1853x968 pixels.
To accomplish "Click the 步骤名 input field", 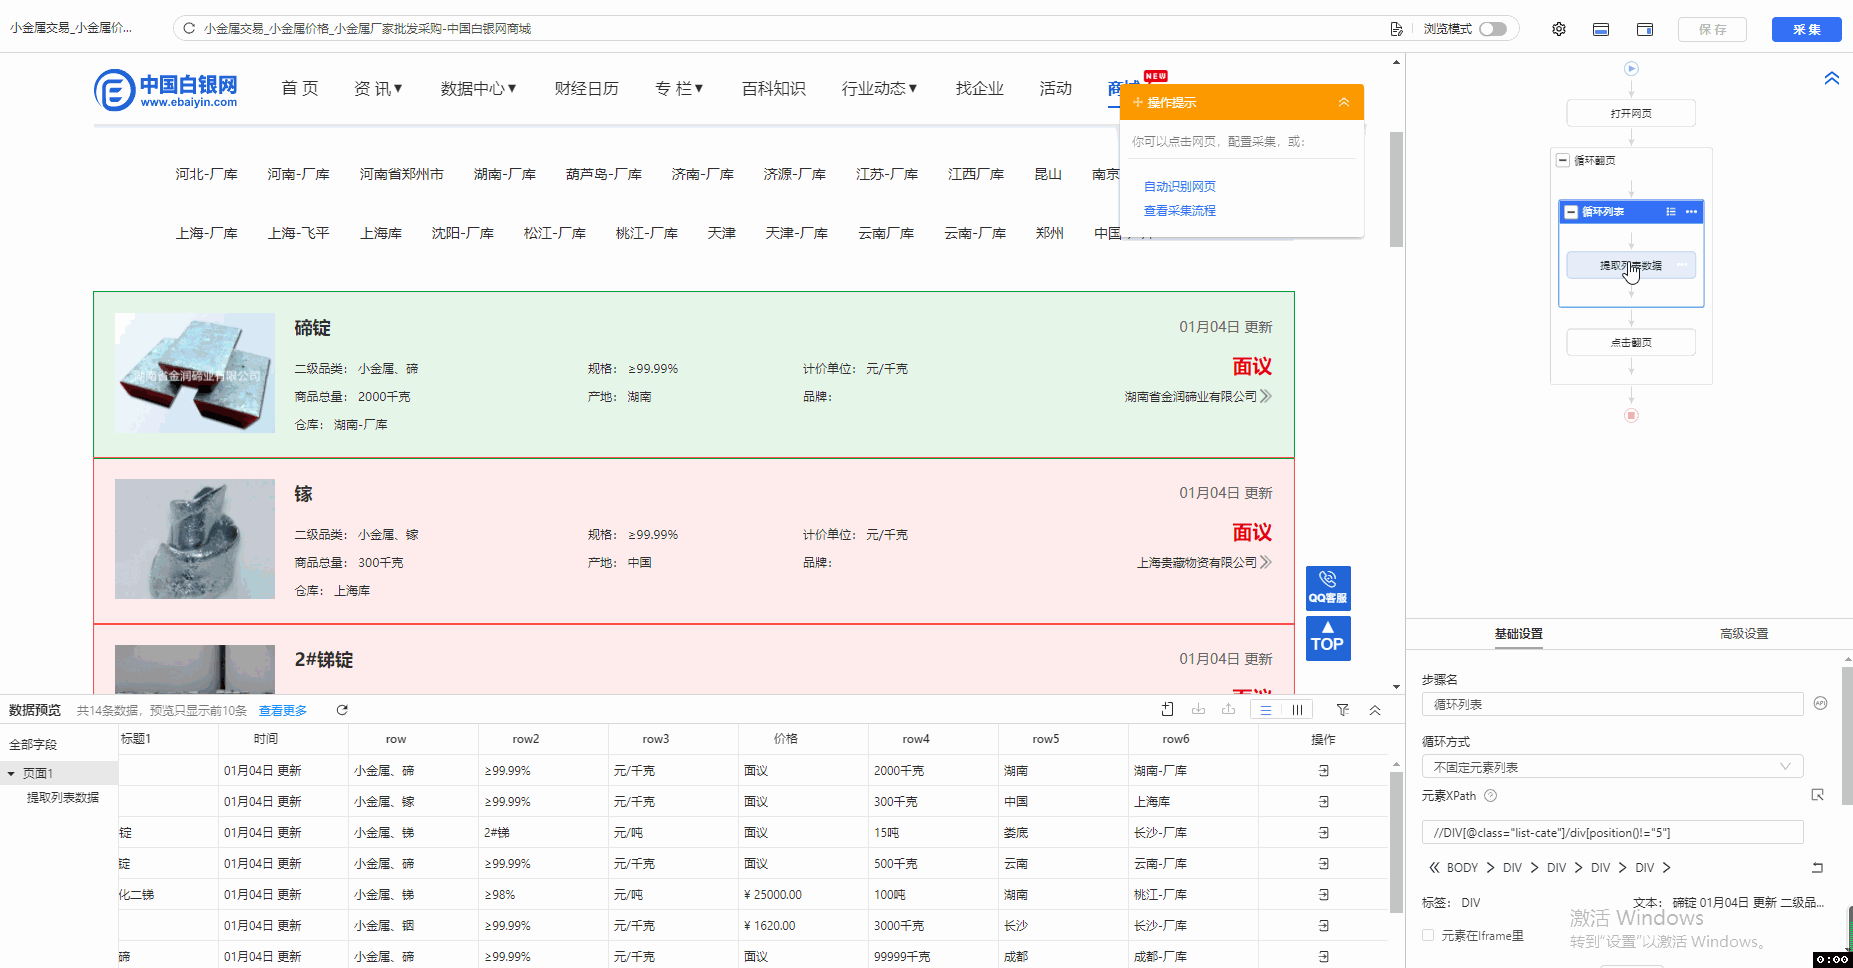I will pyautogui.click(x=1611, y=705).
